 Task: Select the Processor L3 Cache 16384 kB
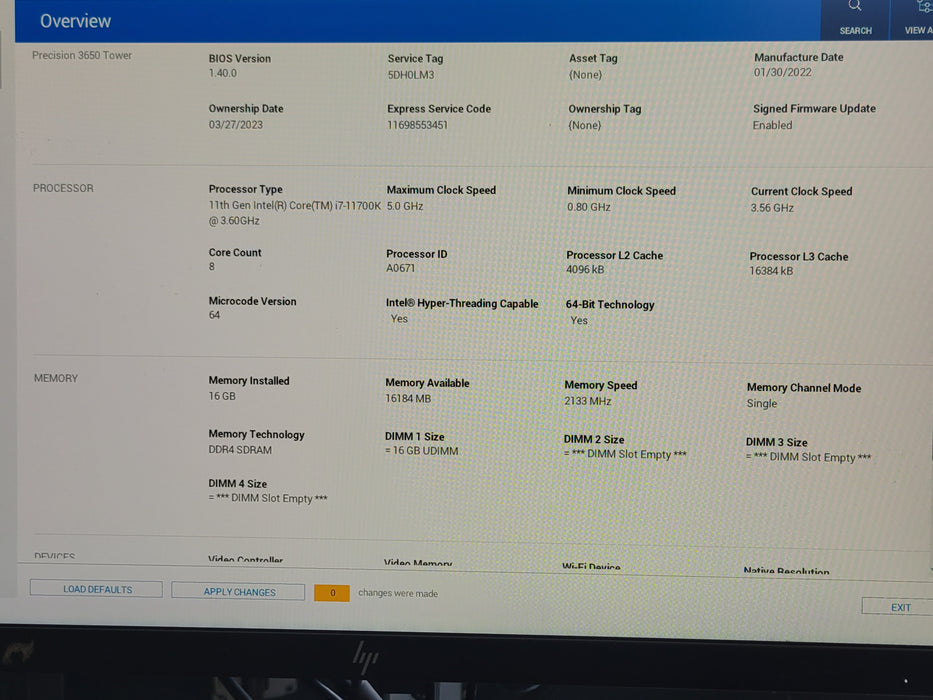(x=771, y=271)
